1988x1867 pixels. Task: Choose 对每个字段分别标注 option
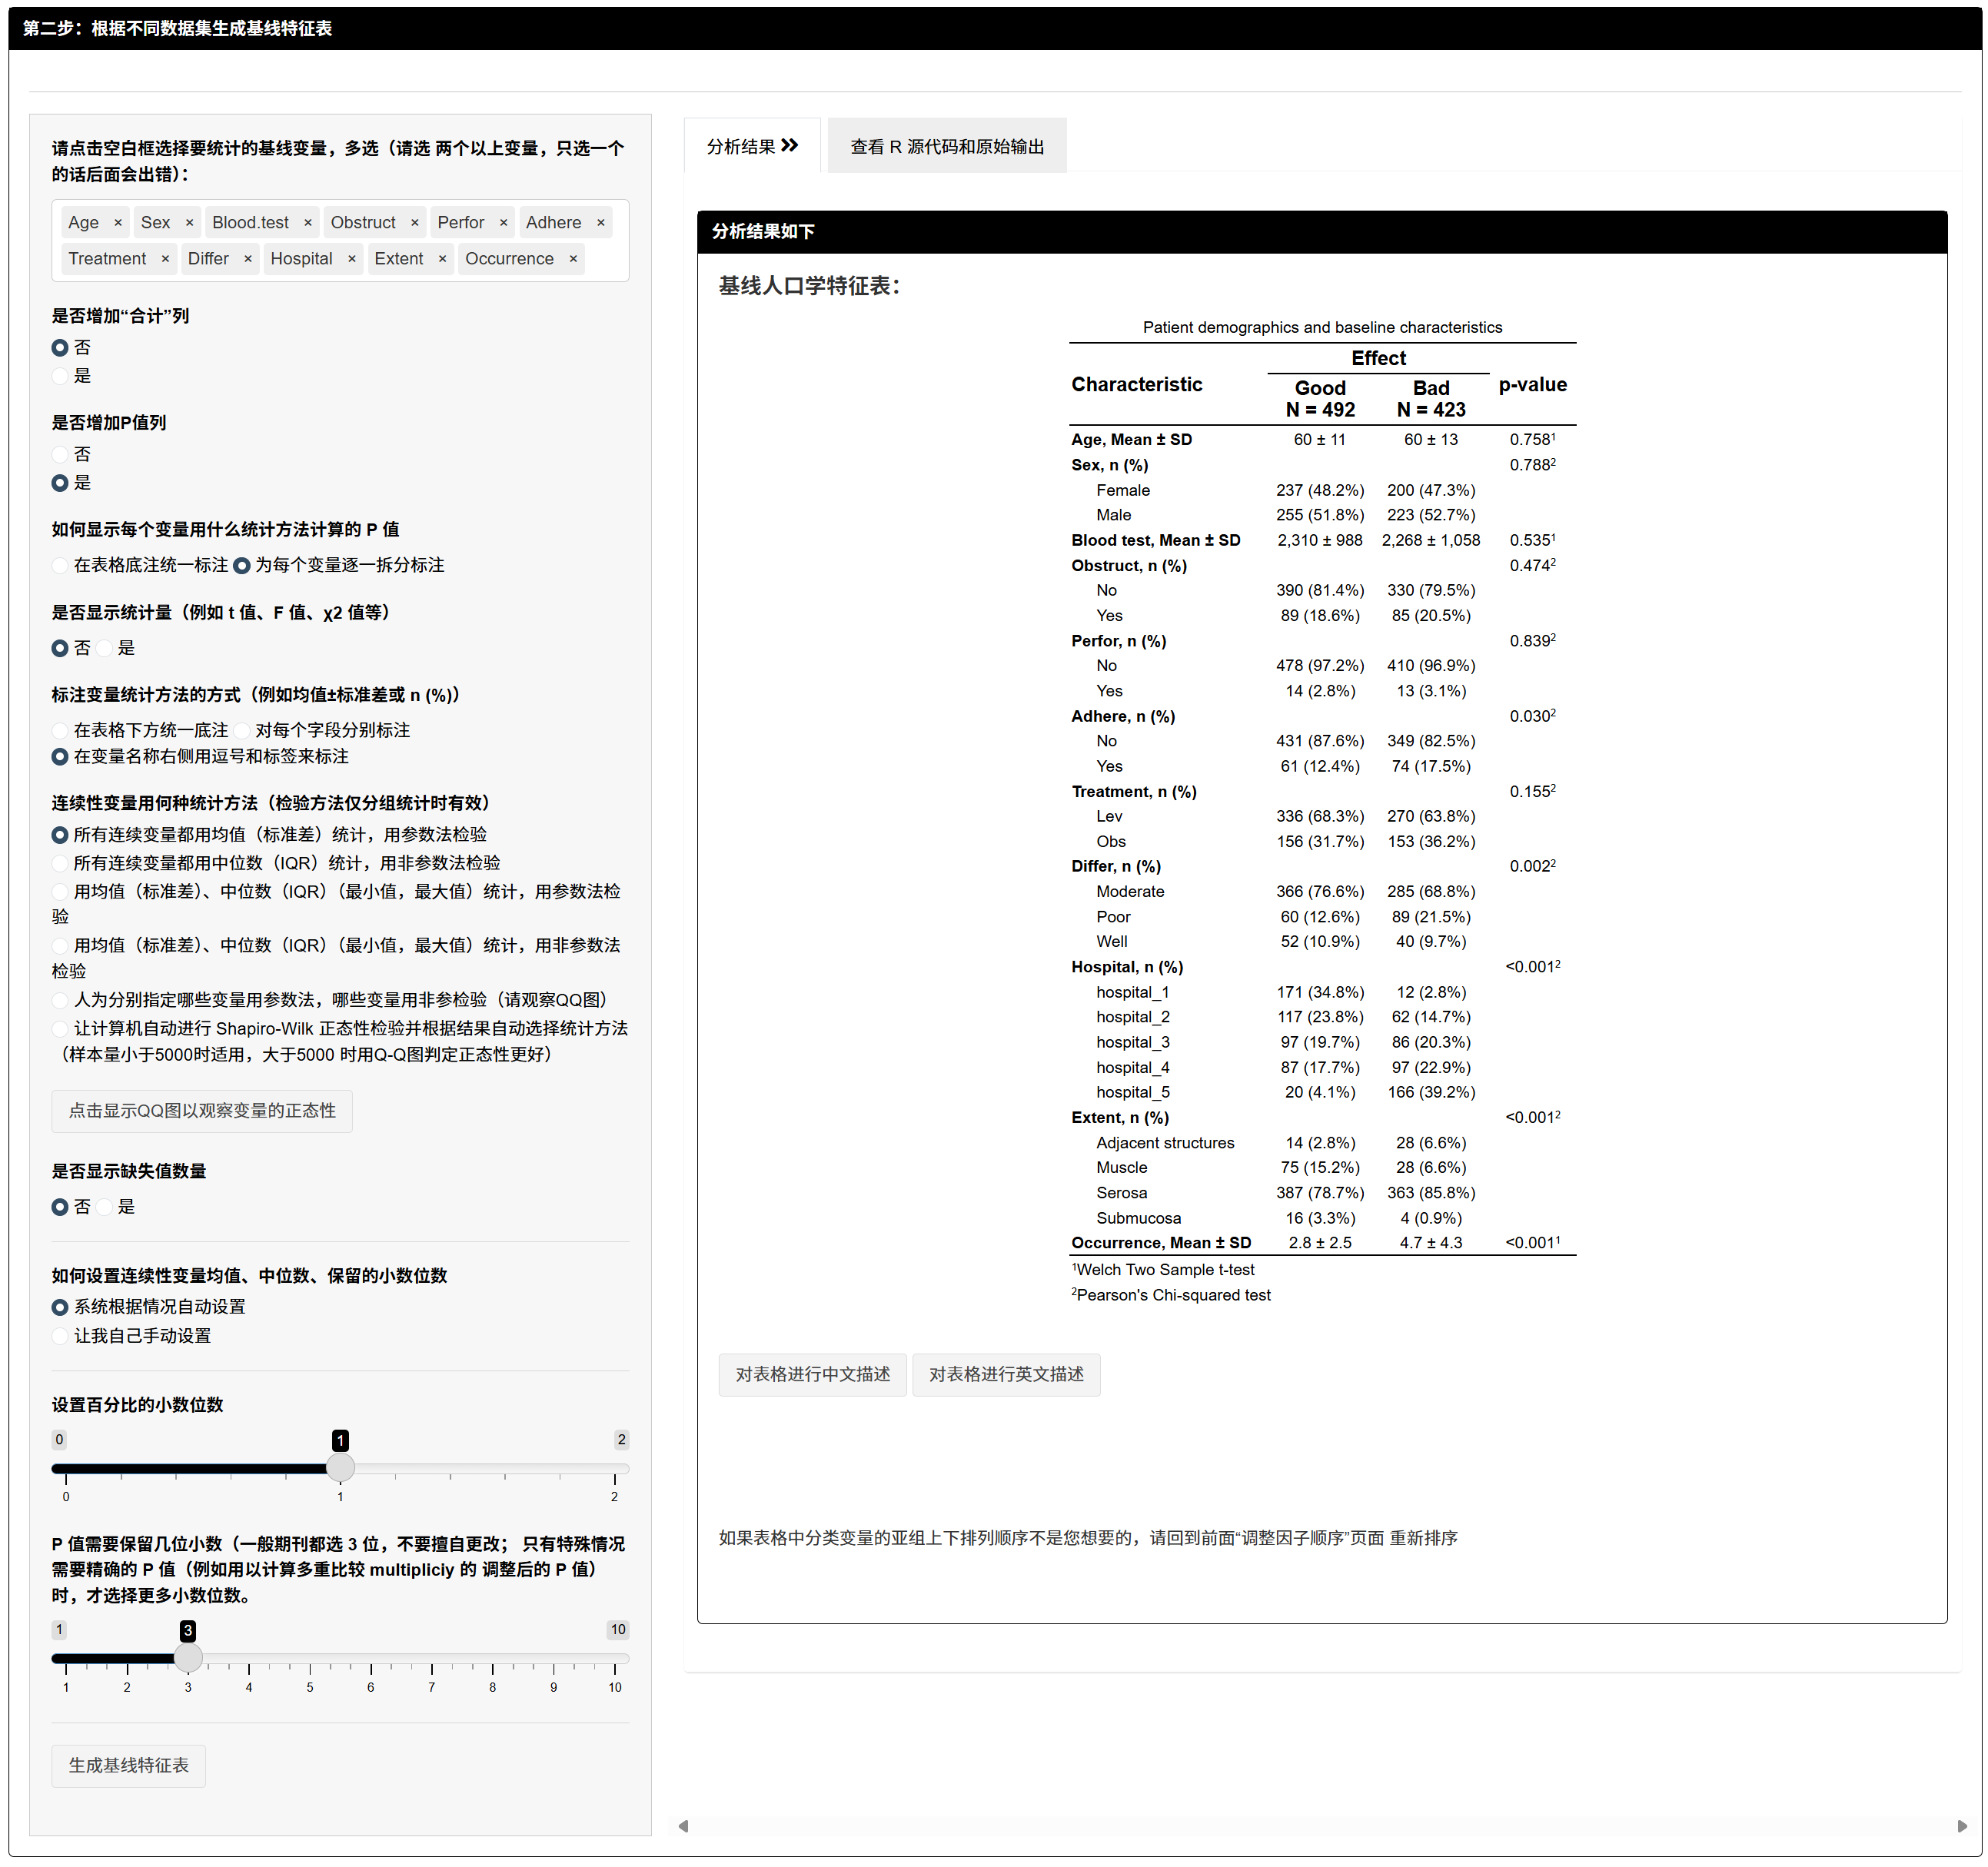tap(242, 731)
